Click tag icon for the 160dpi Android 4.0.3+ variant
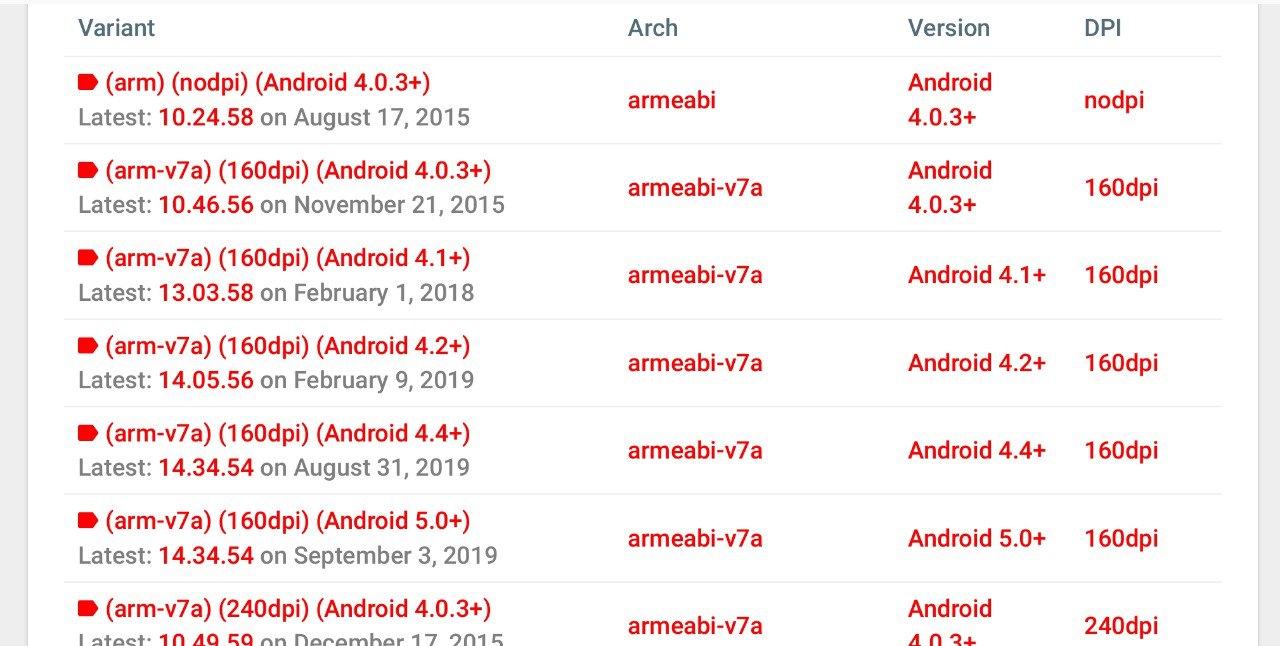This screenshot has height=646, width=1280. (88, 171)
